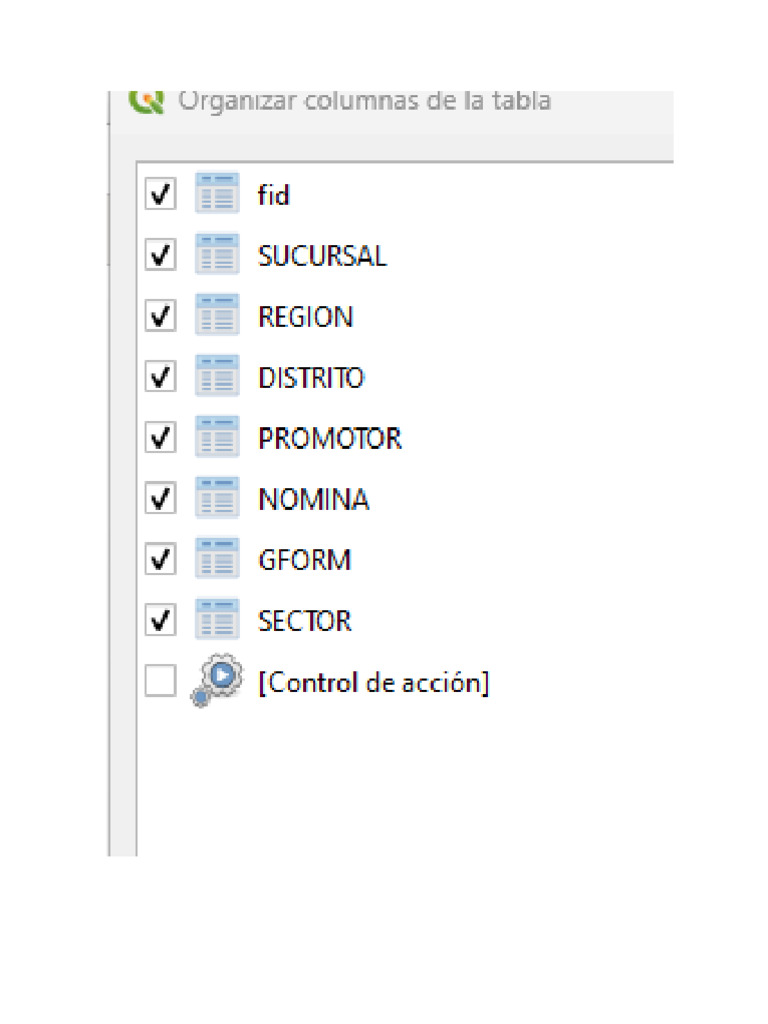This screenshot has width=768, height=1024.
Task: Click the table icon beside SECTOR
Action: click(x=217, y=621)
